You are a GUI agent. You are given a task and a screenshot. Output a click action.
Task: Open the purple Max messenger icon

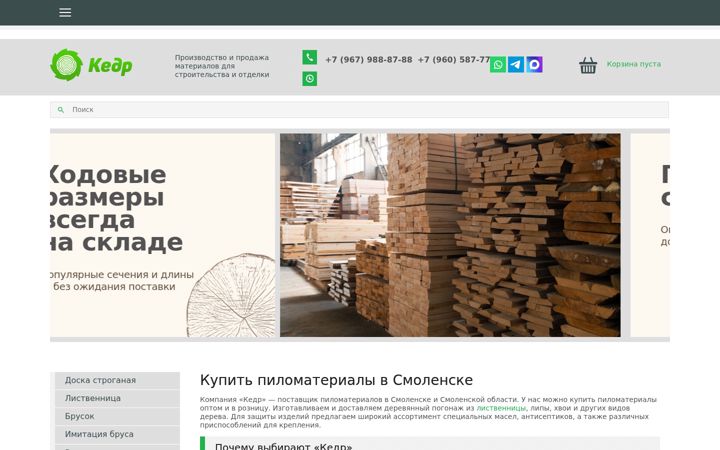click(x=534, y=65)
